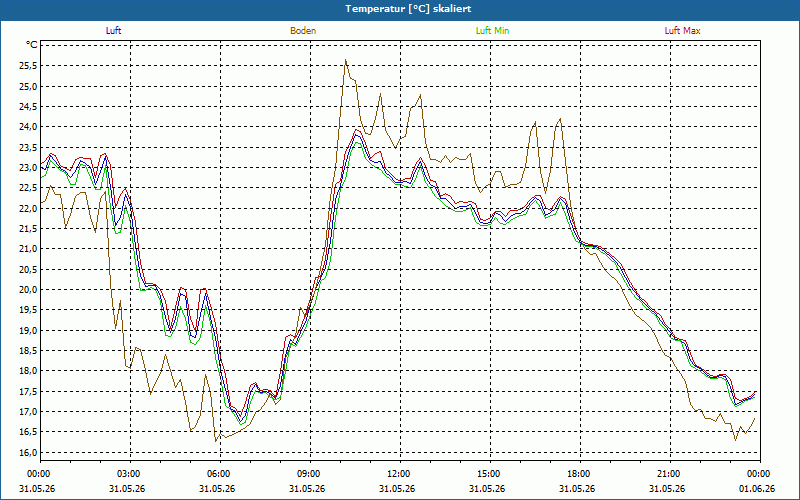
Task: Click the 17,5 y-axis label
Action: (28, 391)
